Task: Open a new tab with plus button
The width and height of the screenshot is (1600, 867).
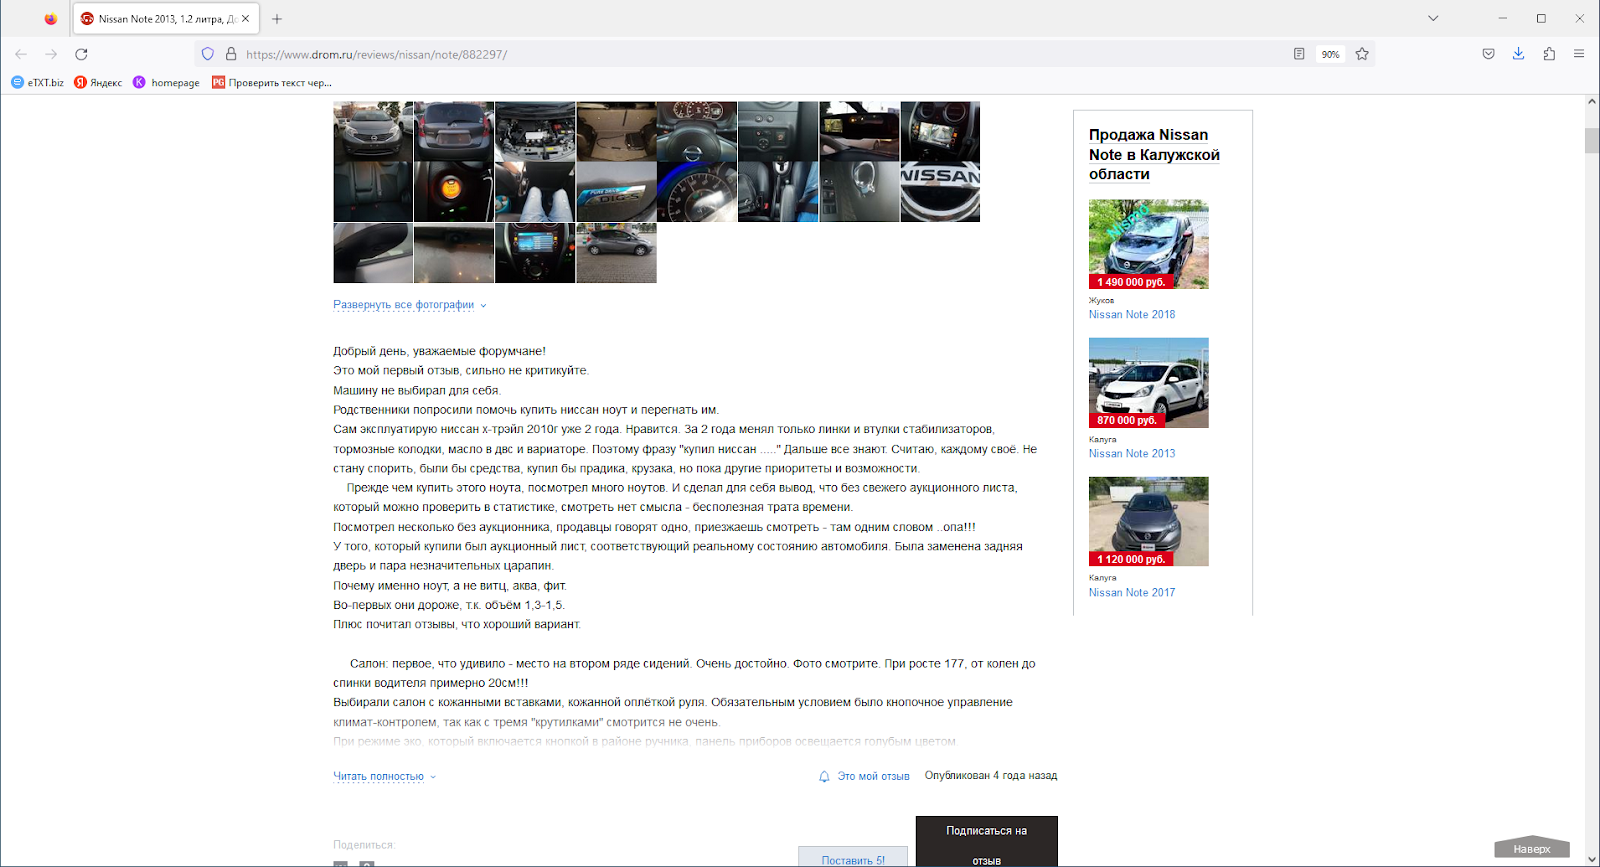Action: [277, 19]
